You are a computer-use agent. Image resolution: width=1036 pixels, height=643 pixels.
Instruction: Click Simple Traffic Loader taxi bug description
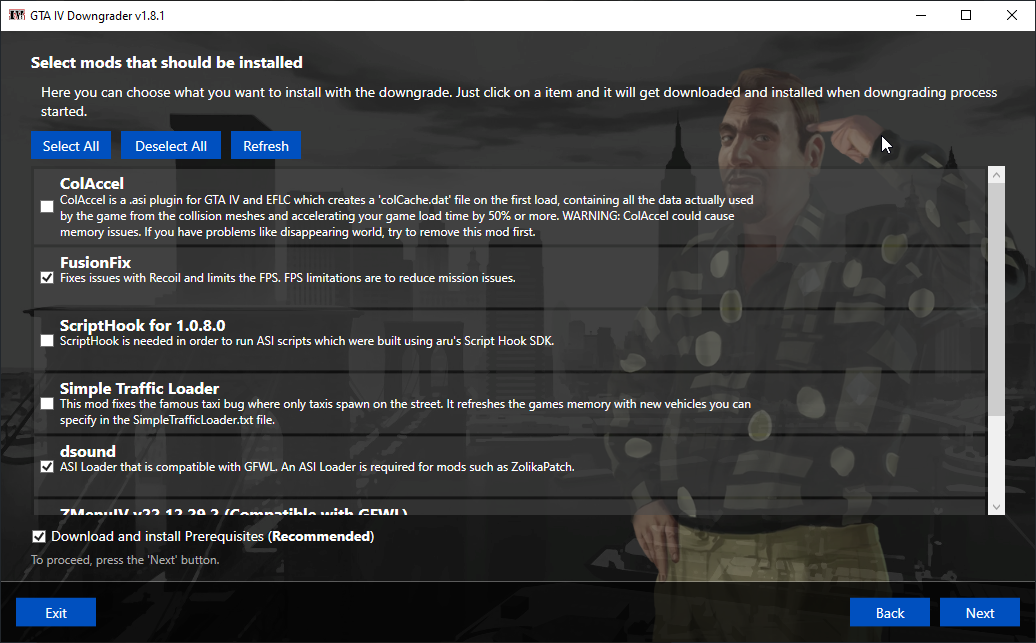click(405, 412)
